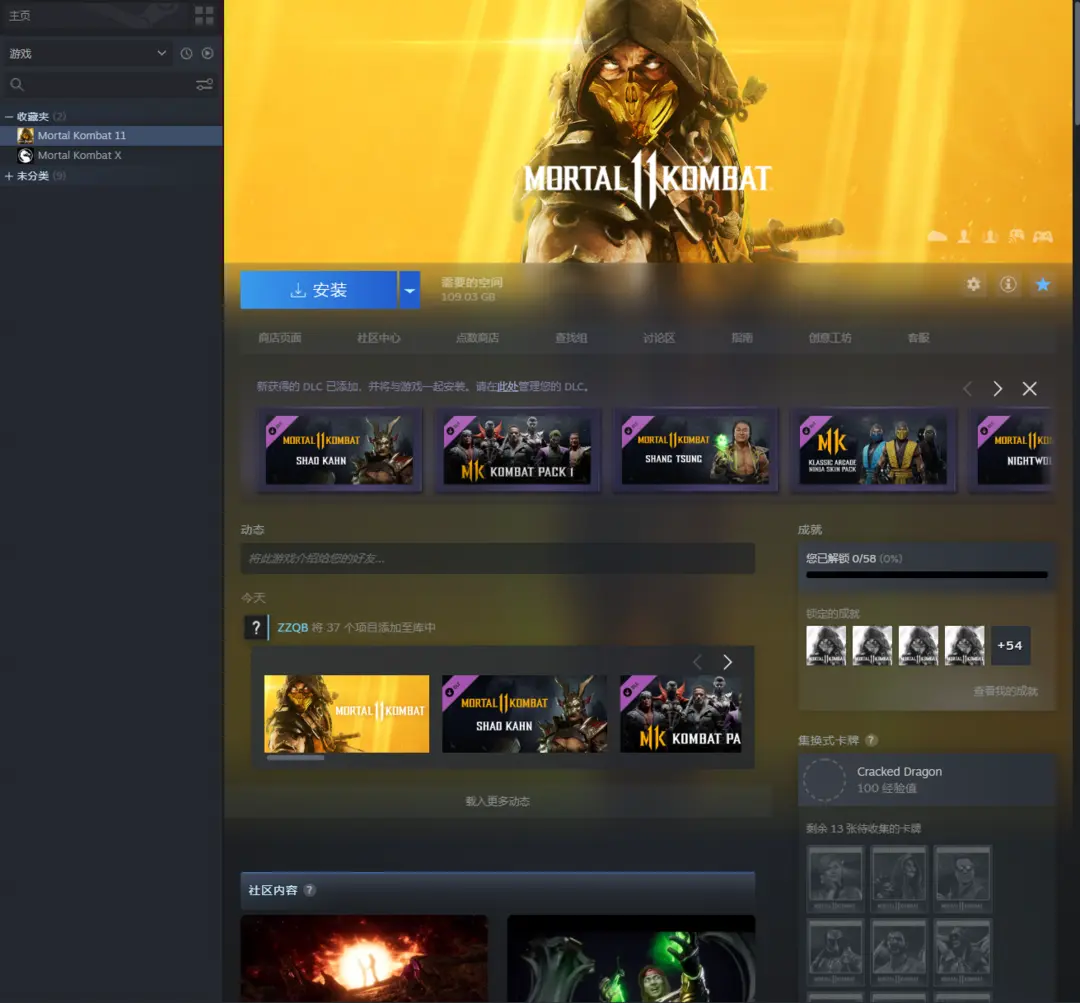Open the Nightwolf DLC thumbnail
1080x1003 pixels.
coord(1012,451)
